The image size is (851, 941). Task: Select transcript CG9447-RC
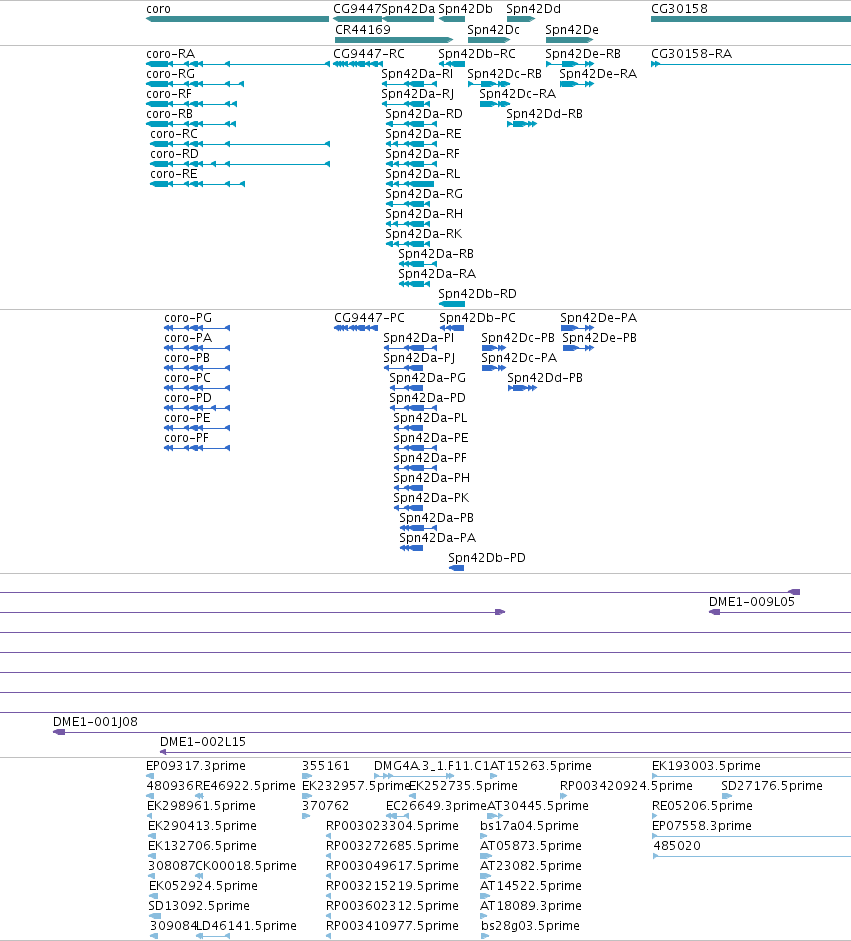coord(358,64)
